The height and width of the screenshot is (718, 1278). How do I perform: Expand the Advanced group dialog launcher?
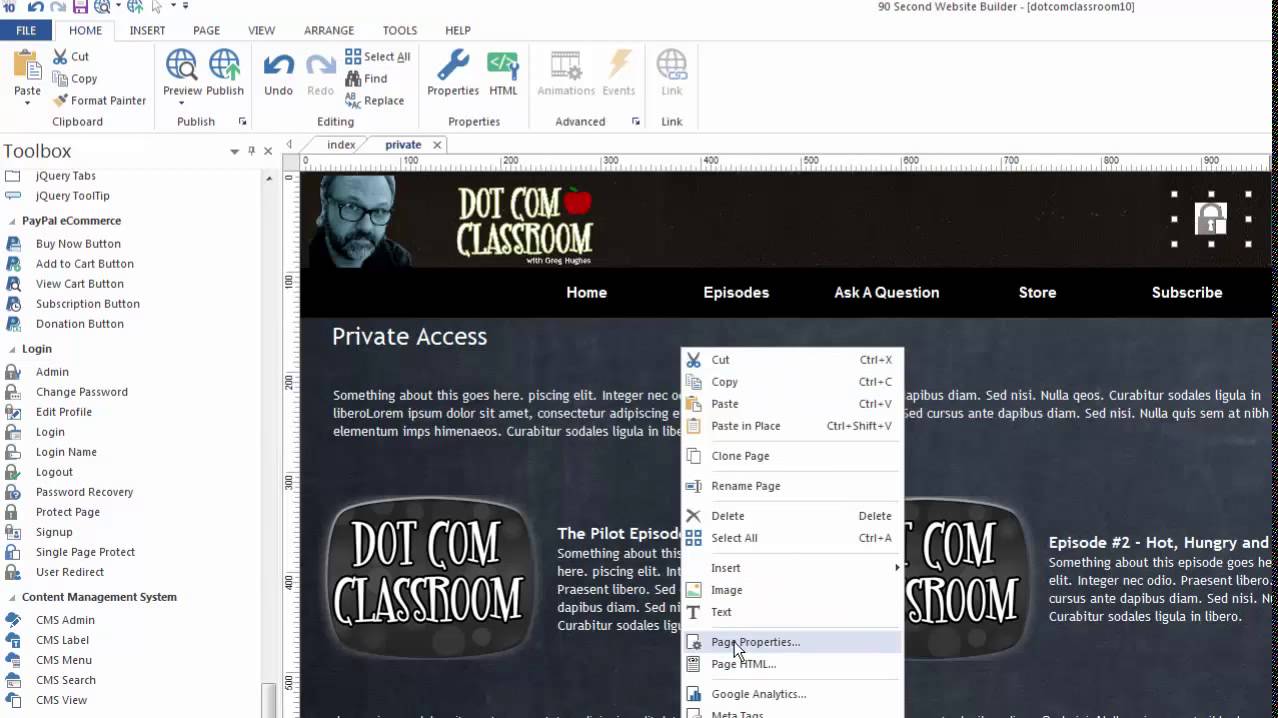tap(636, 122)
